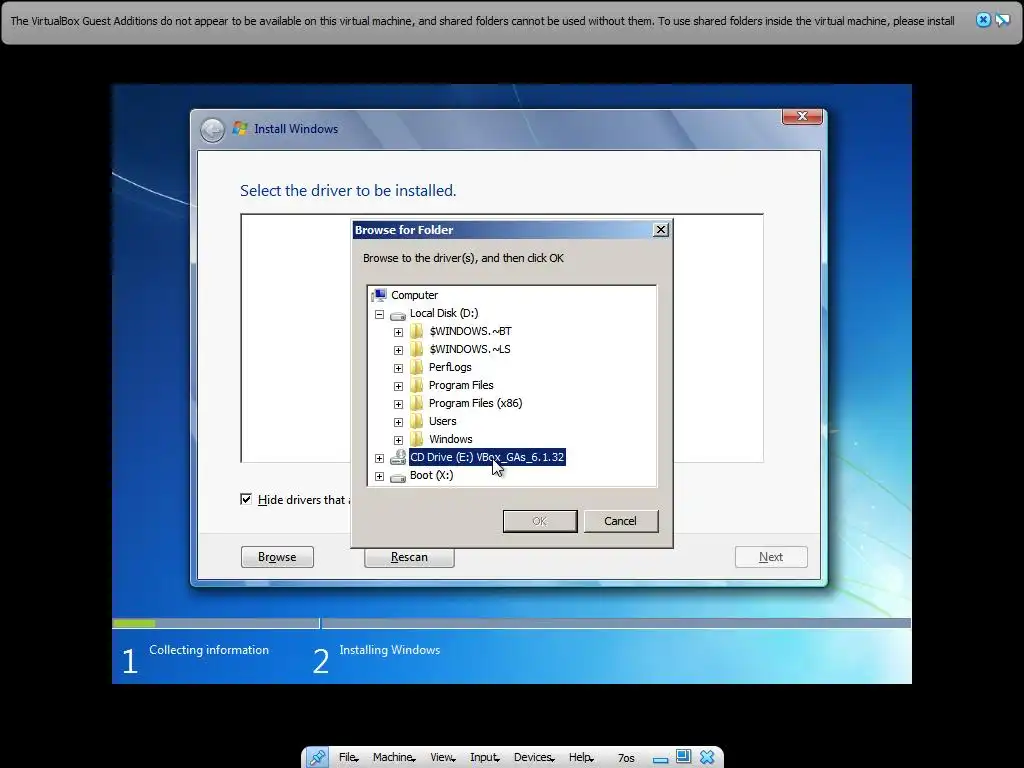
Task: Click the Local Disk (D:) drive icon
Action: [x=398, y=314]
